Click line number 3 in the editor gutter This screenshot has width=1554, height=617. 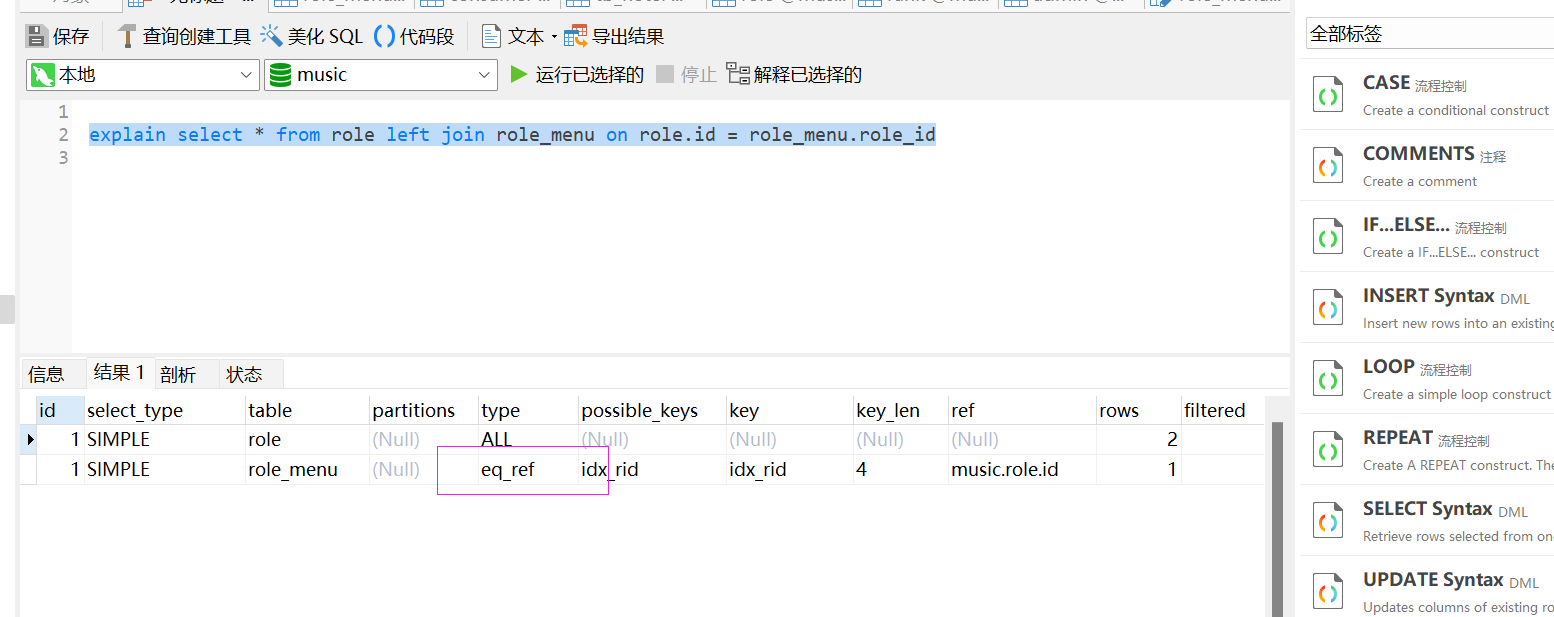[62, 158]
